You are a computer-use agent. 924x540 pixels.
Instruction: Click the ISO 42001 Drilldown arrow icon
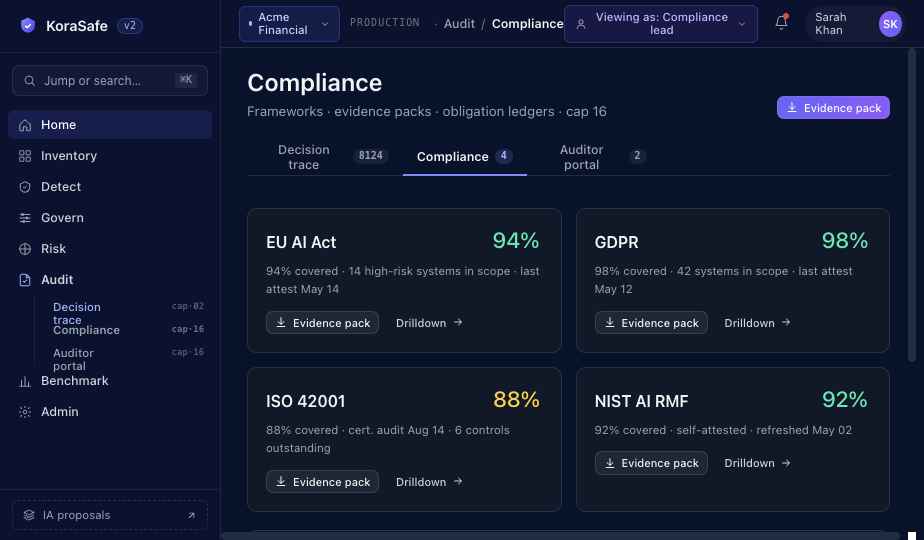458,482
